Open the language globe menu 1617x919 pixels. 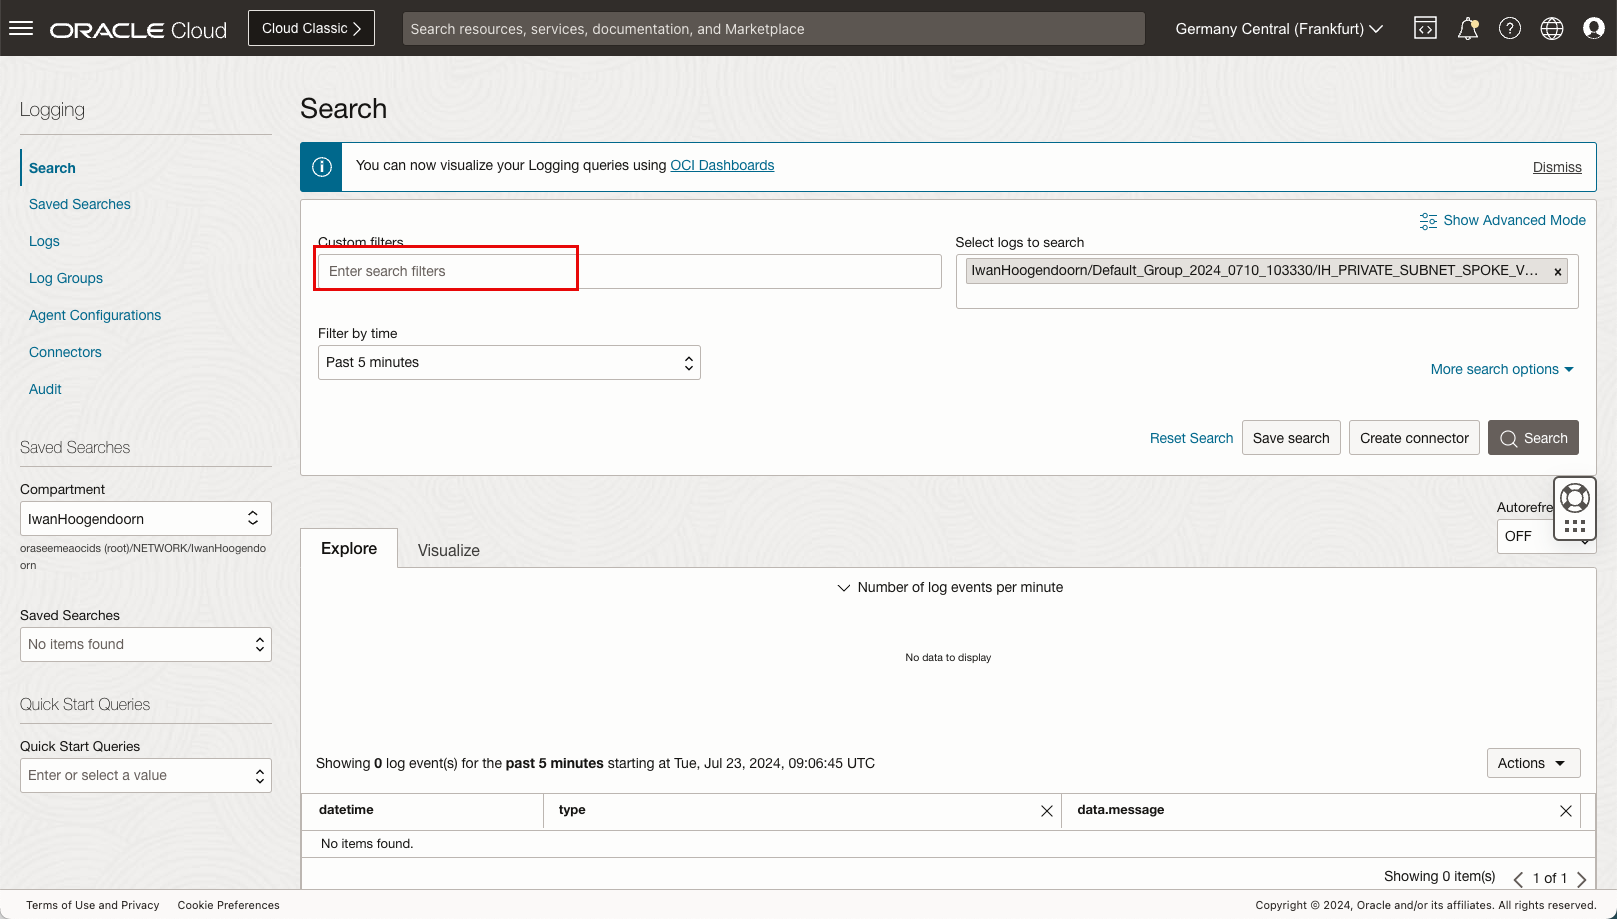[x=1552, y=28]
